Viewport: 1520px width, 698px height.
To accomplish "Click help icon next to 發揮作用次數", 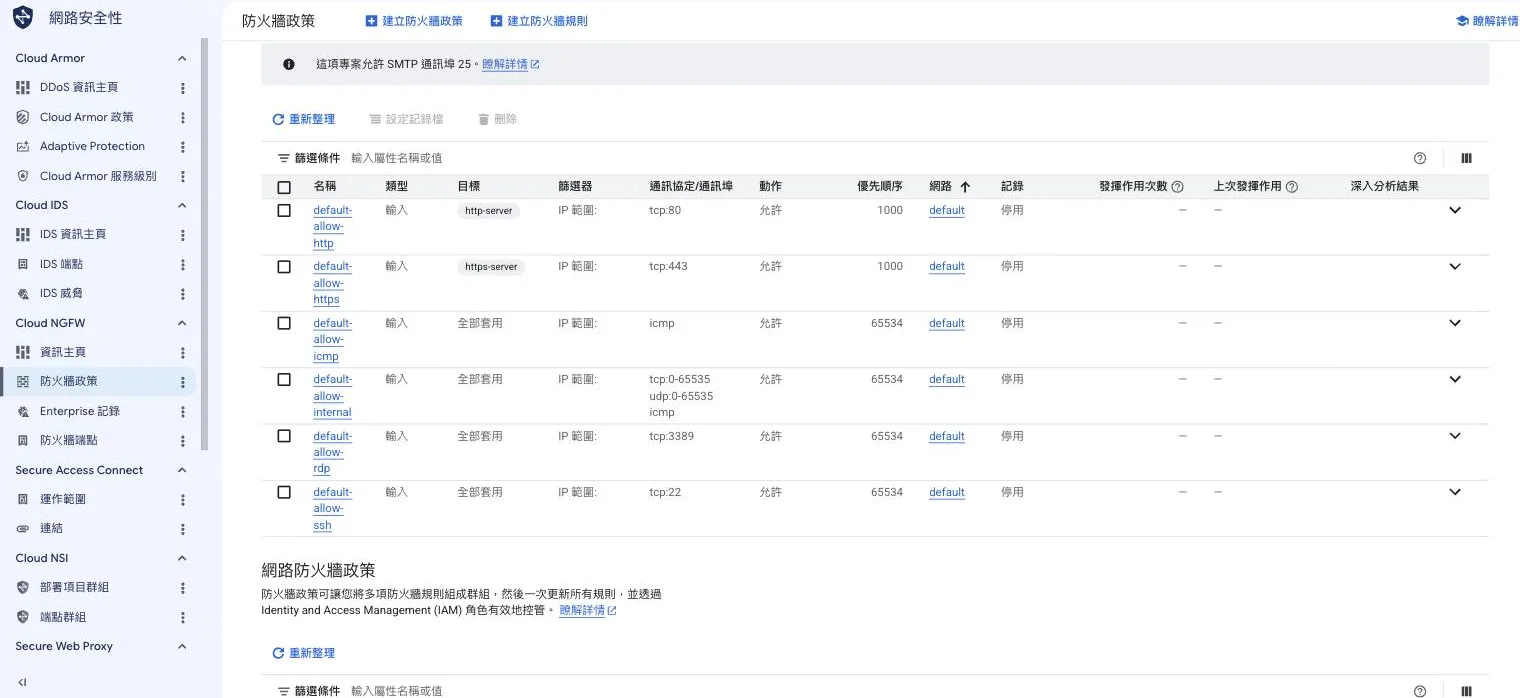I will click(x=1177, y=187).
